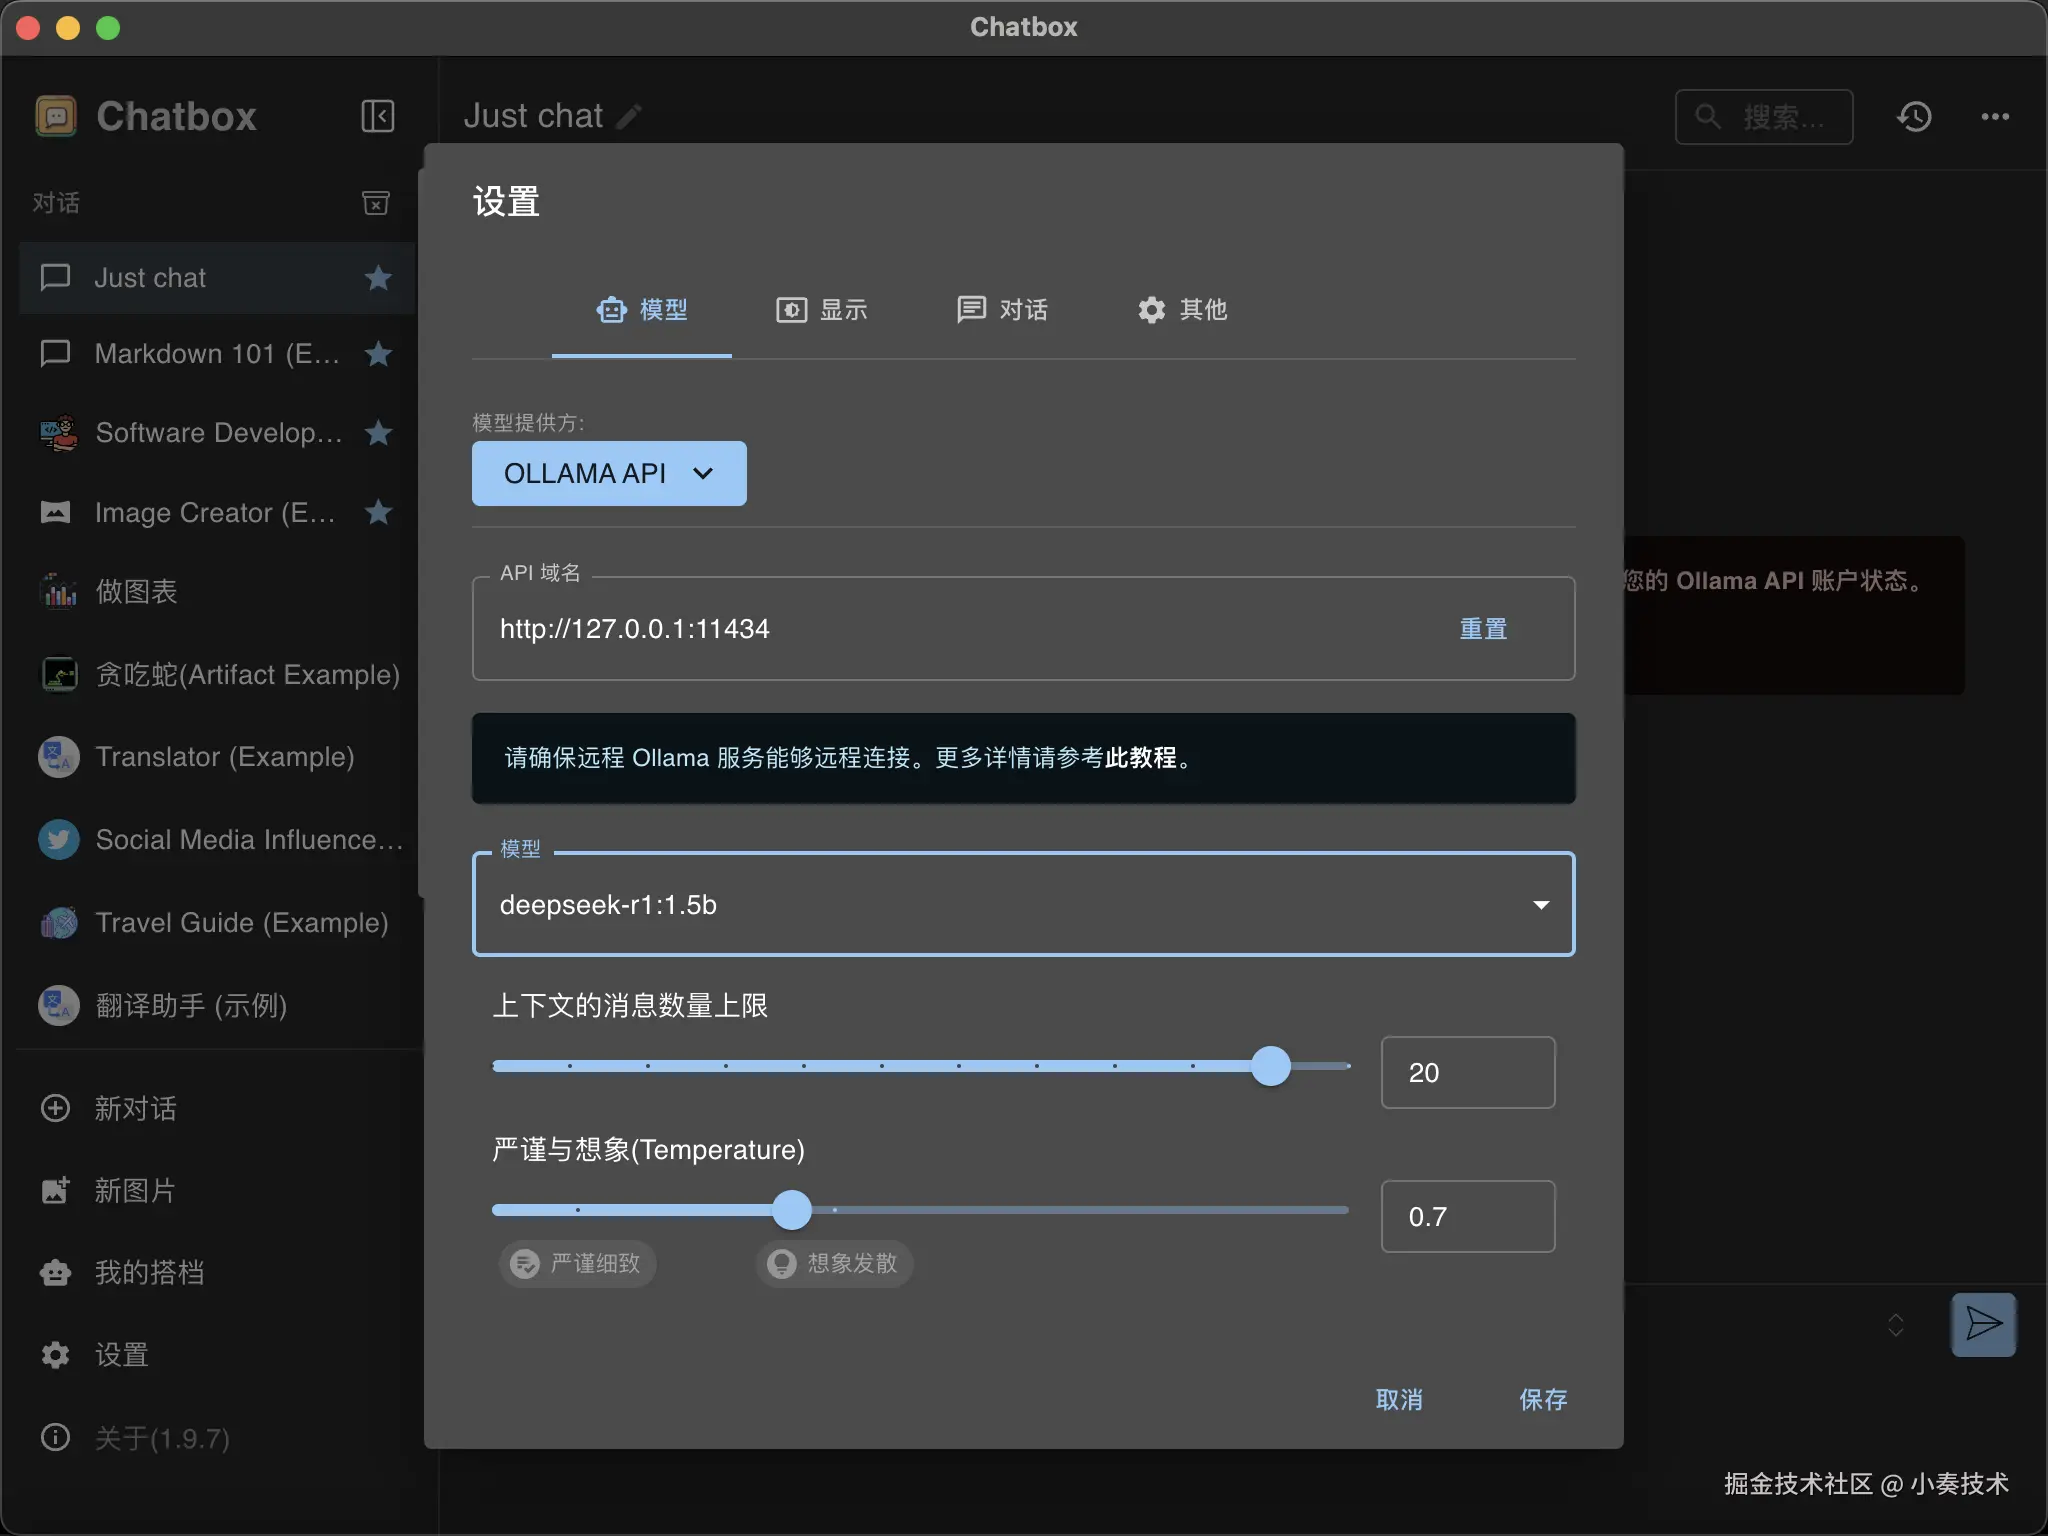Viewport: 2048px width, 1536px height.
Task: Click the 新图片 new image icon
Action: click(55, 1190)
